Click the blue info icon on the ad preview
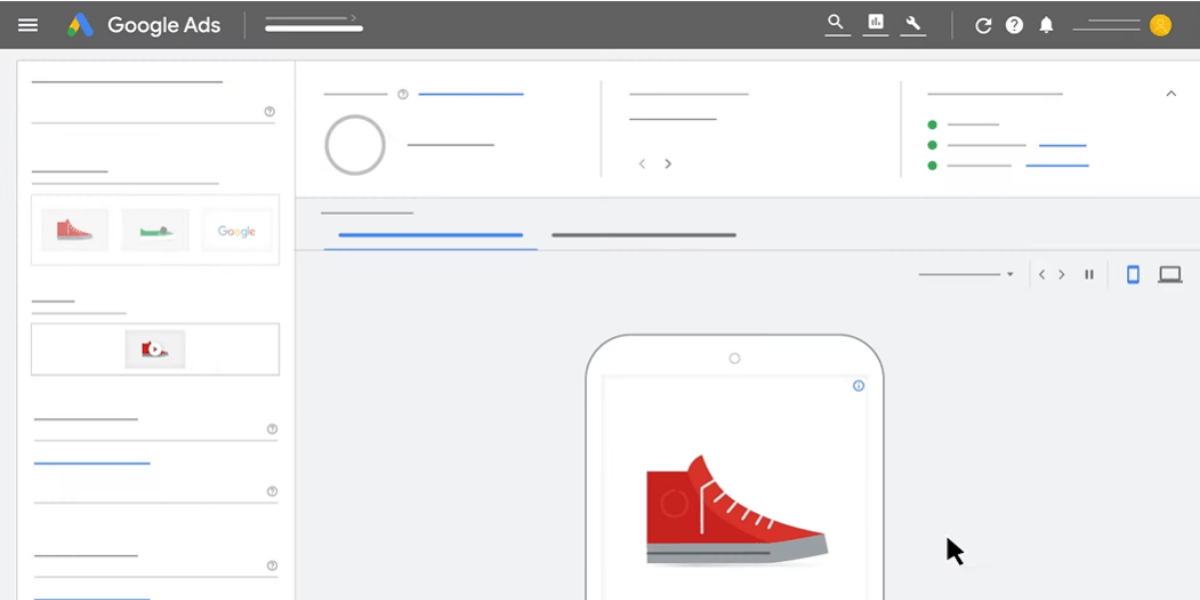The image size is (1200, 600). 857,386
